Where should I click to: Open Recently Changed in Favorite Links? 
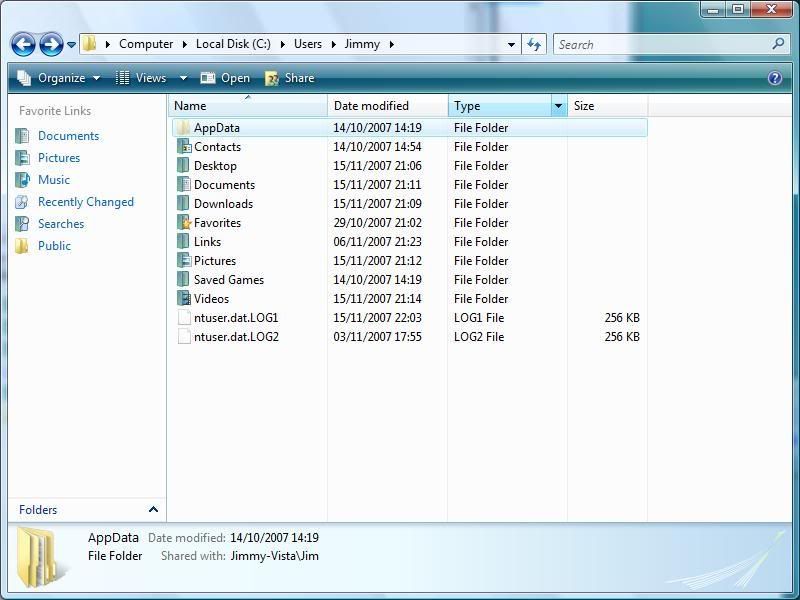tap(86, 202)
